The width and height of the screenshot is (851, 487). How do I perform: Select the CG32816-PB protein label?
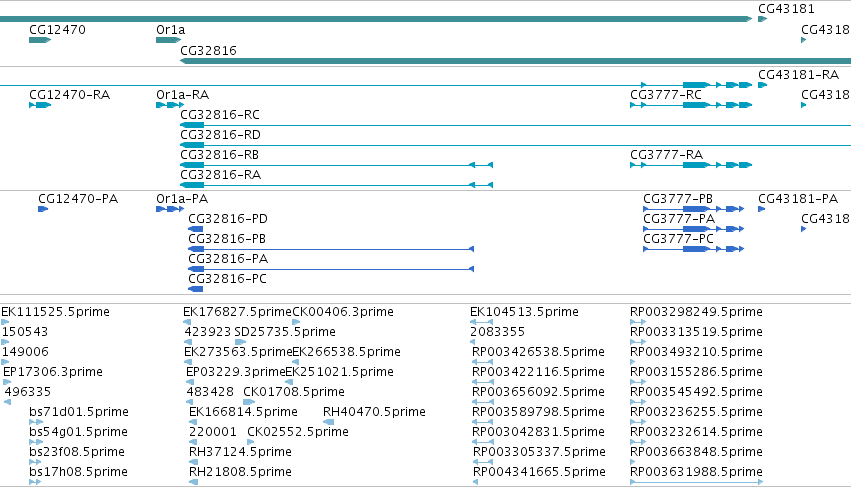(x=227, y=239)
